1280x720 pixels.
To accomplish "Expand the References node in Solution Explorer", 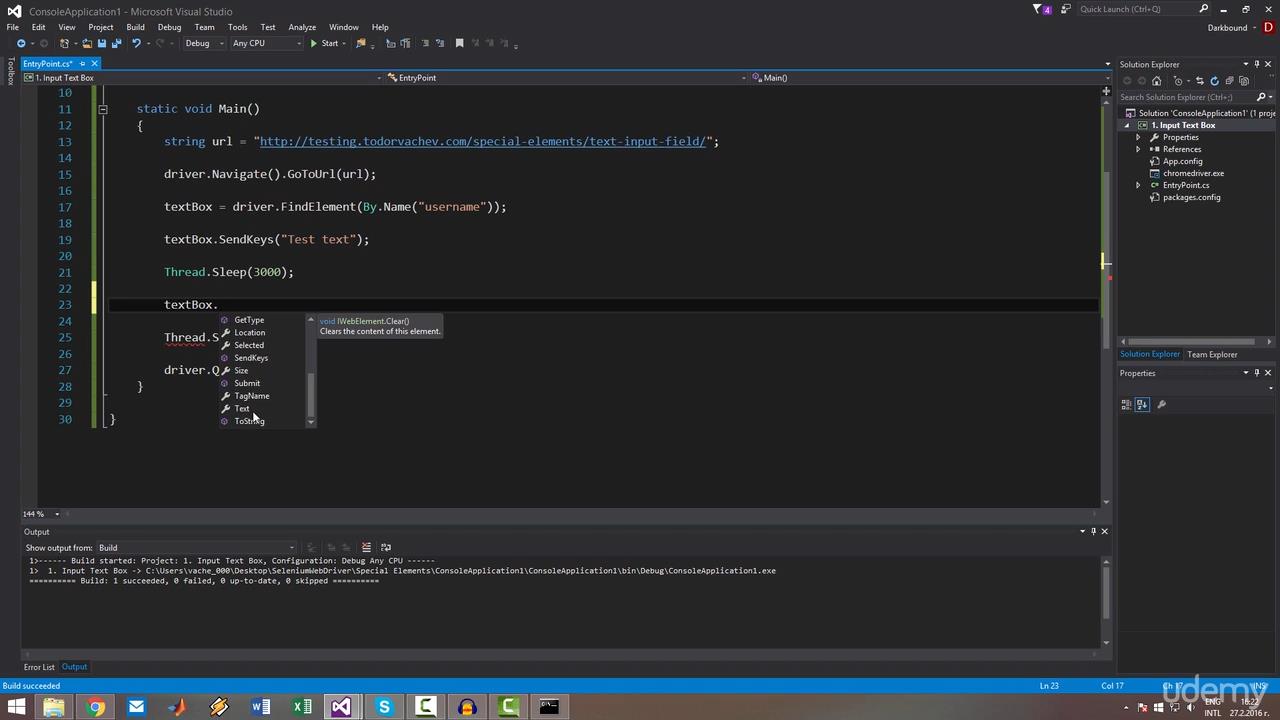I will click(1138, 149).
